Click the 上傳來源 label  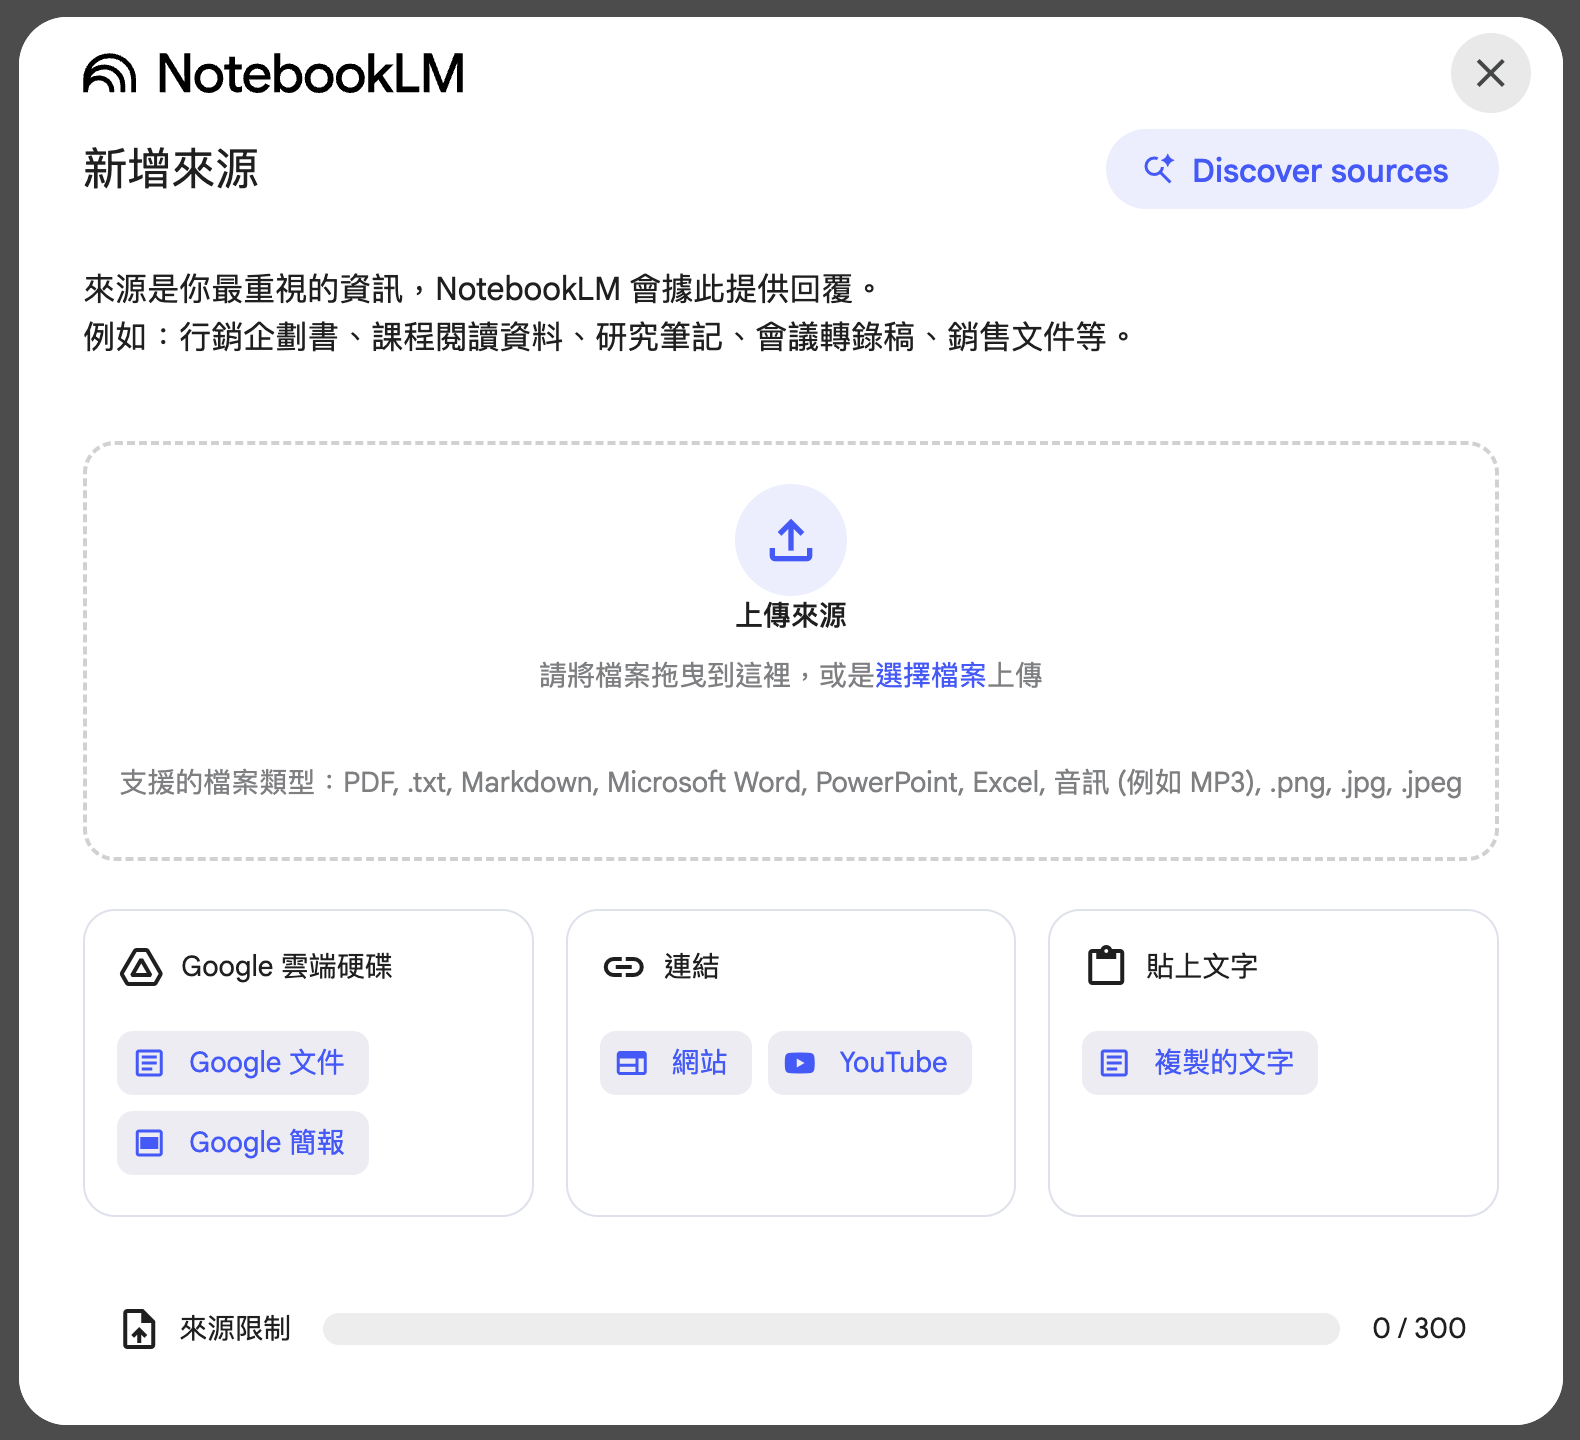coord(790,615)
